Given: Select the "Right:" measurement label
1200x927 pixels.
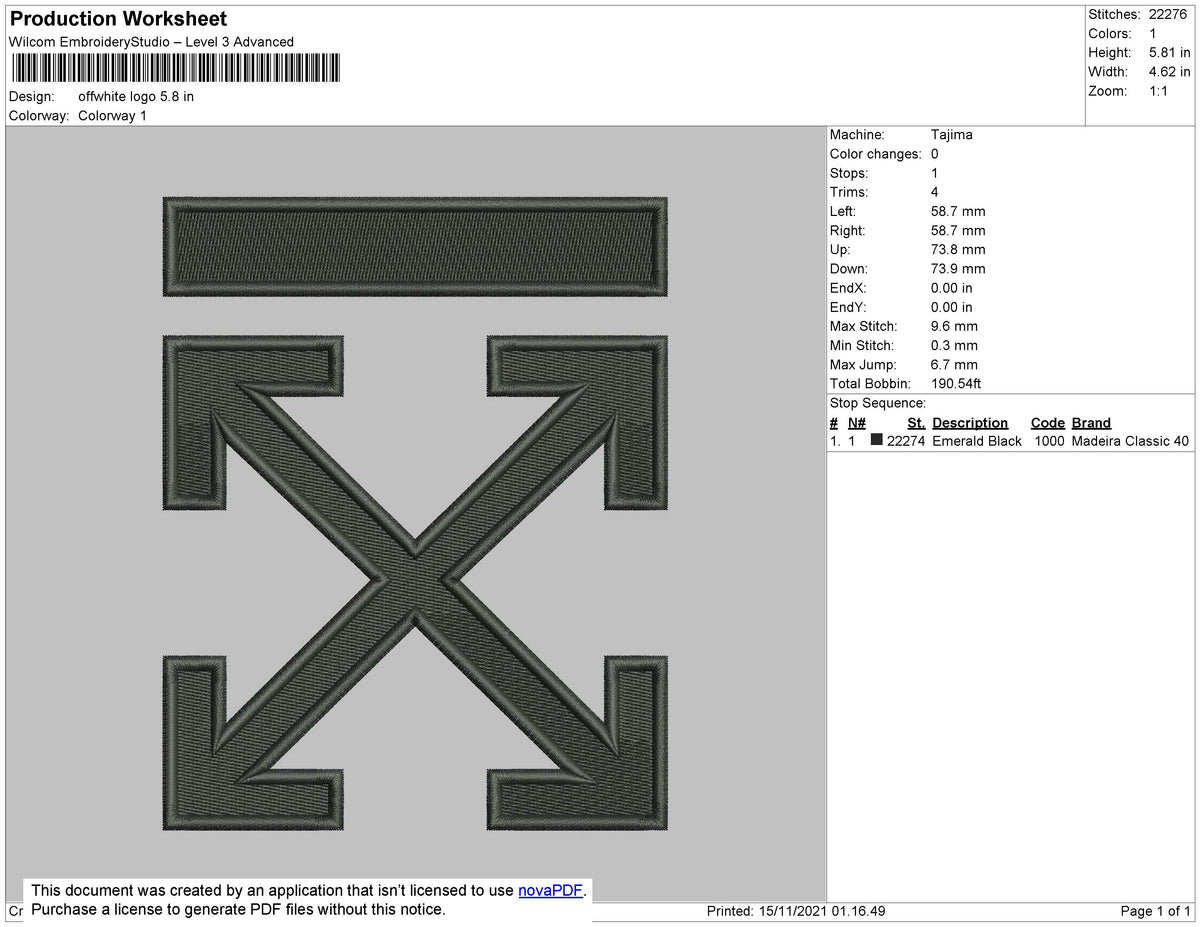Looking at the screenshot, I should click(848, 230).
